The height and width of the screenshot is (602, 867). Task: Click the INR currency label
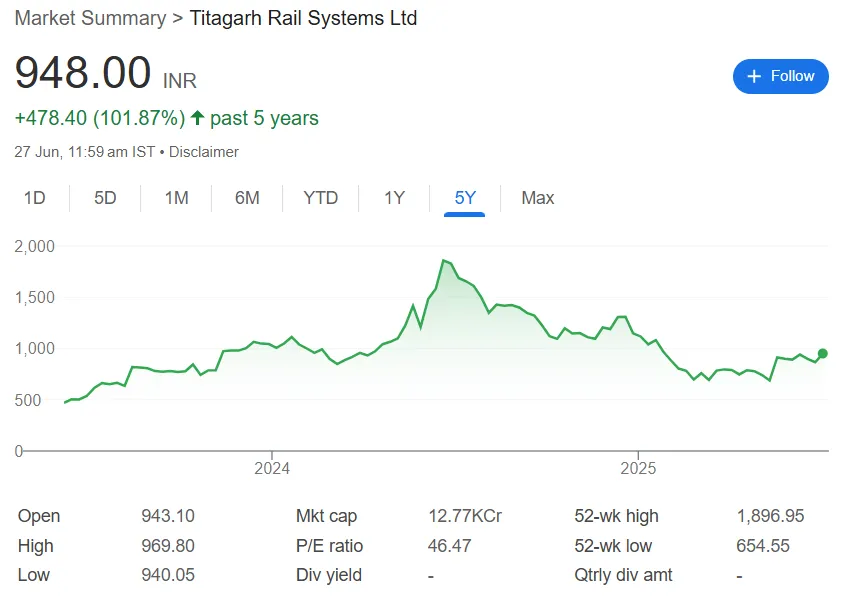180,81
